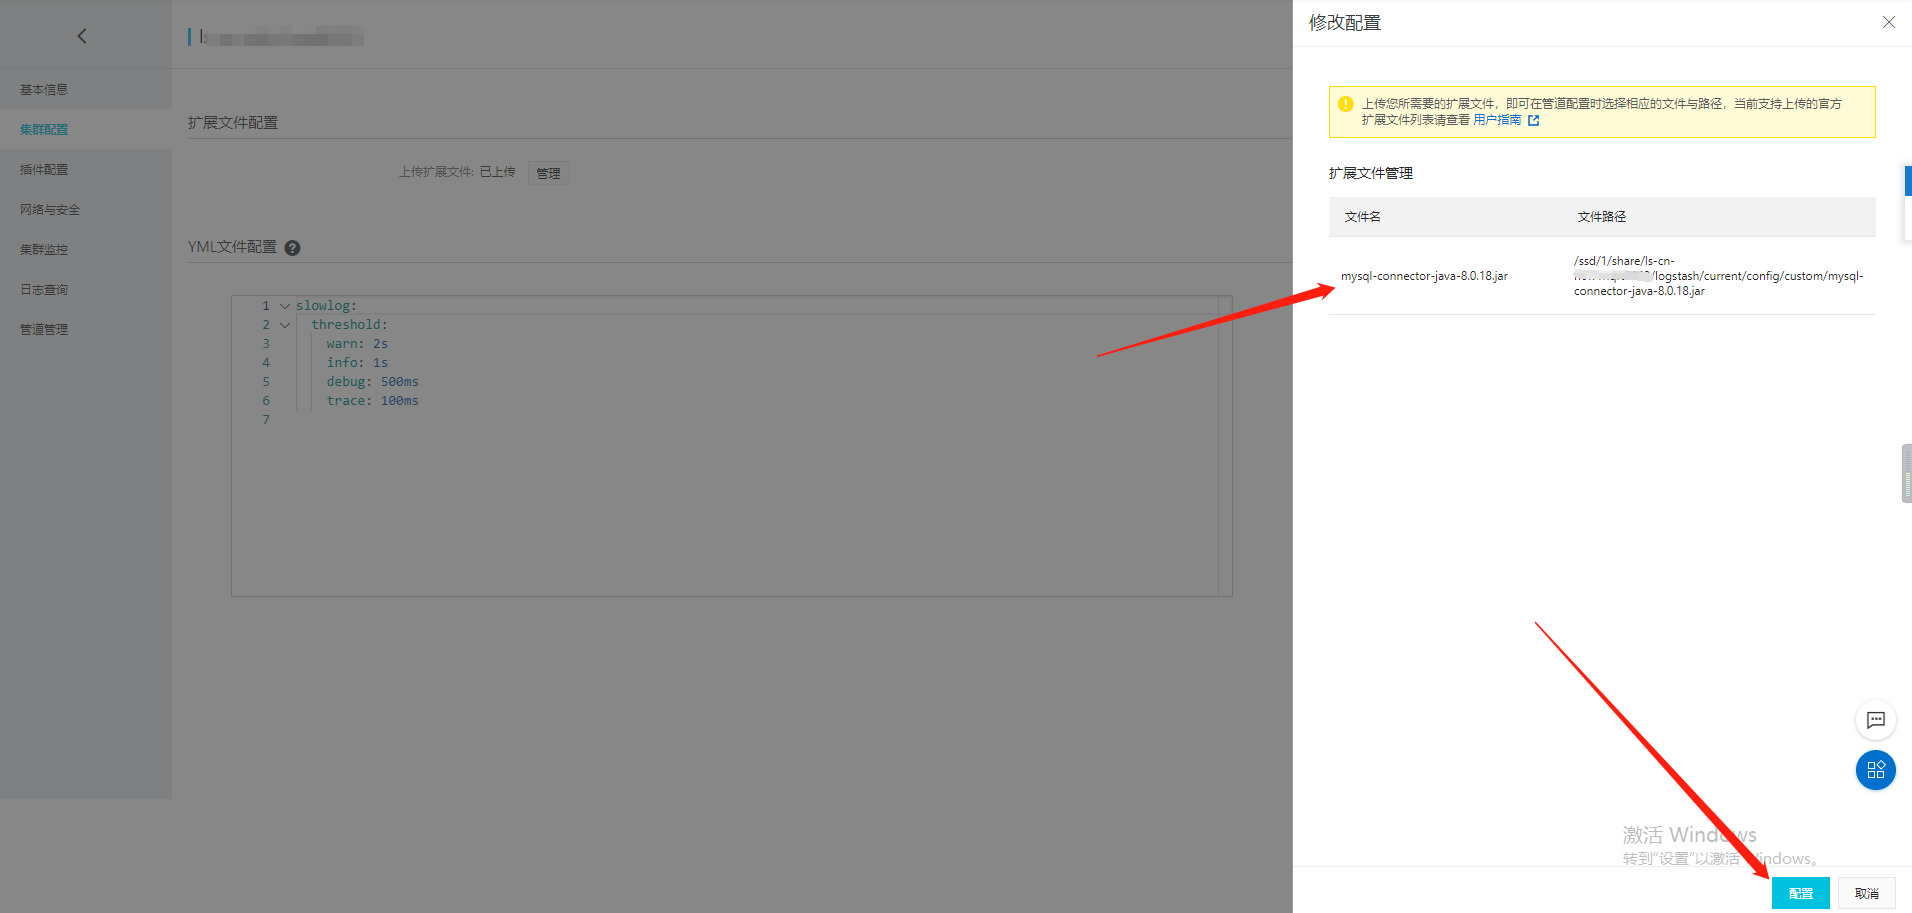Click the help icon next to YML文件配置
Screen dimensions: 1912x913
click(292, 248)
